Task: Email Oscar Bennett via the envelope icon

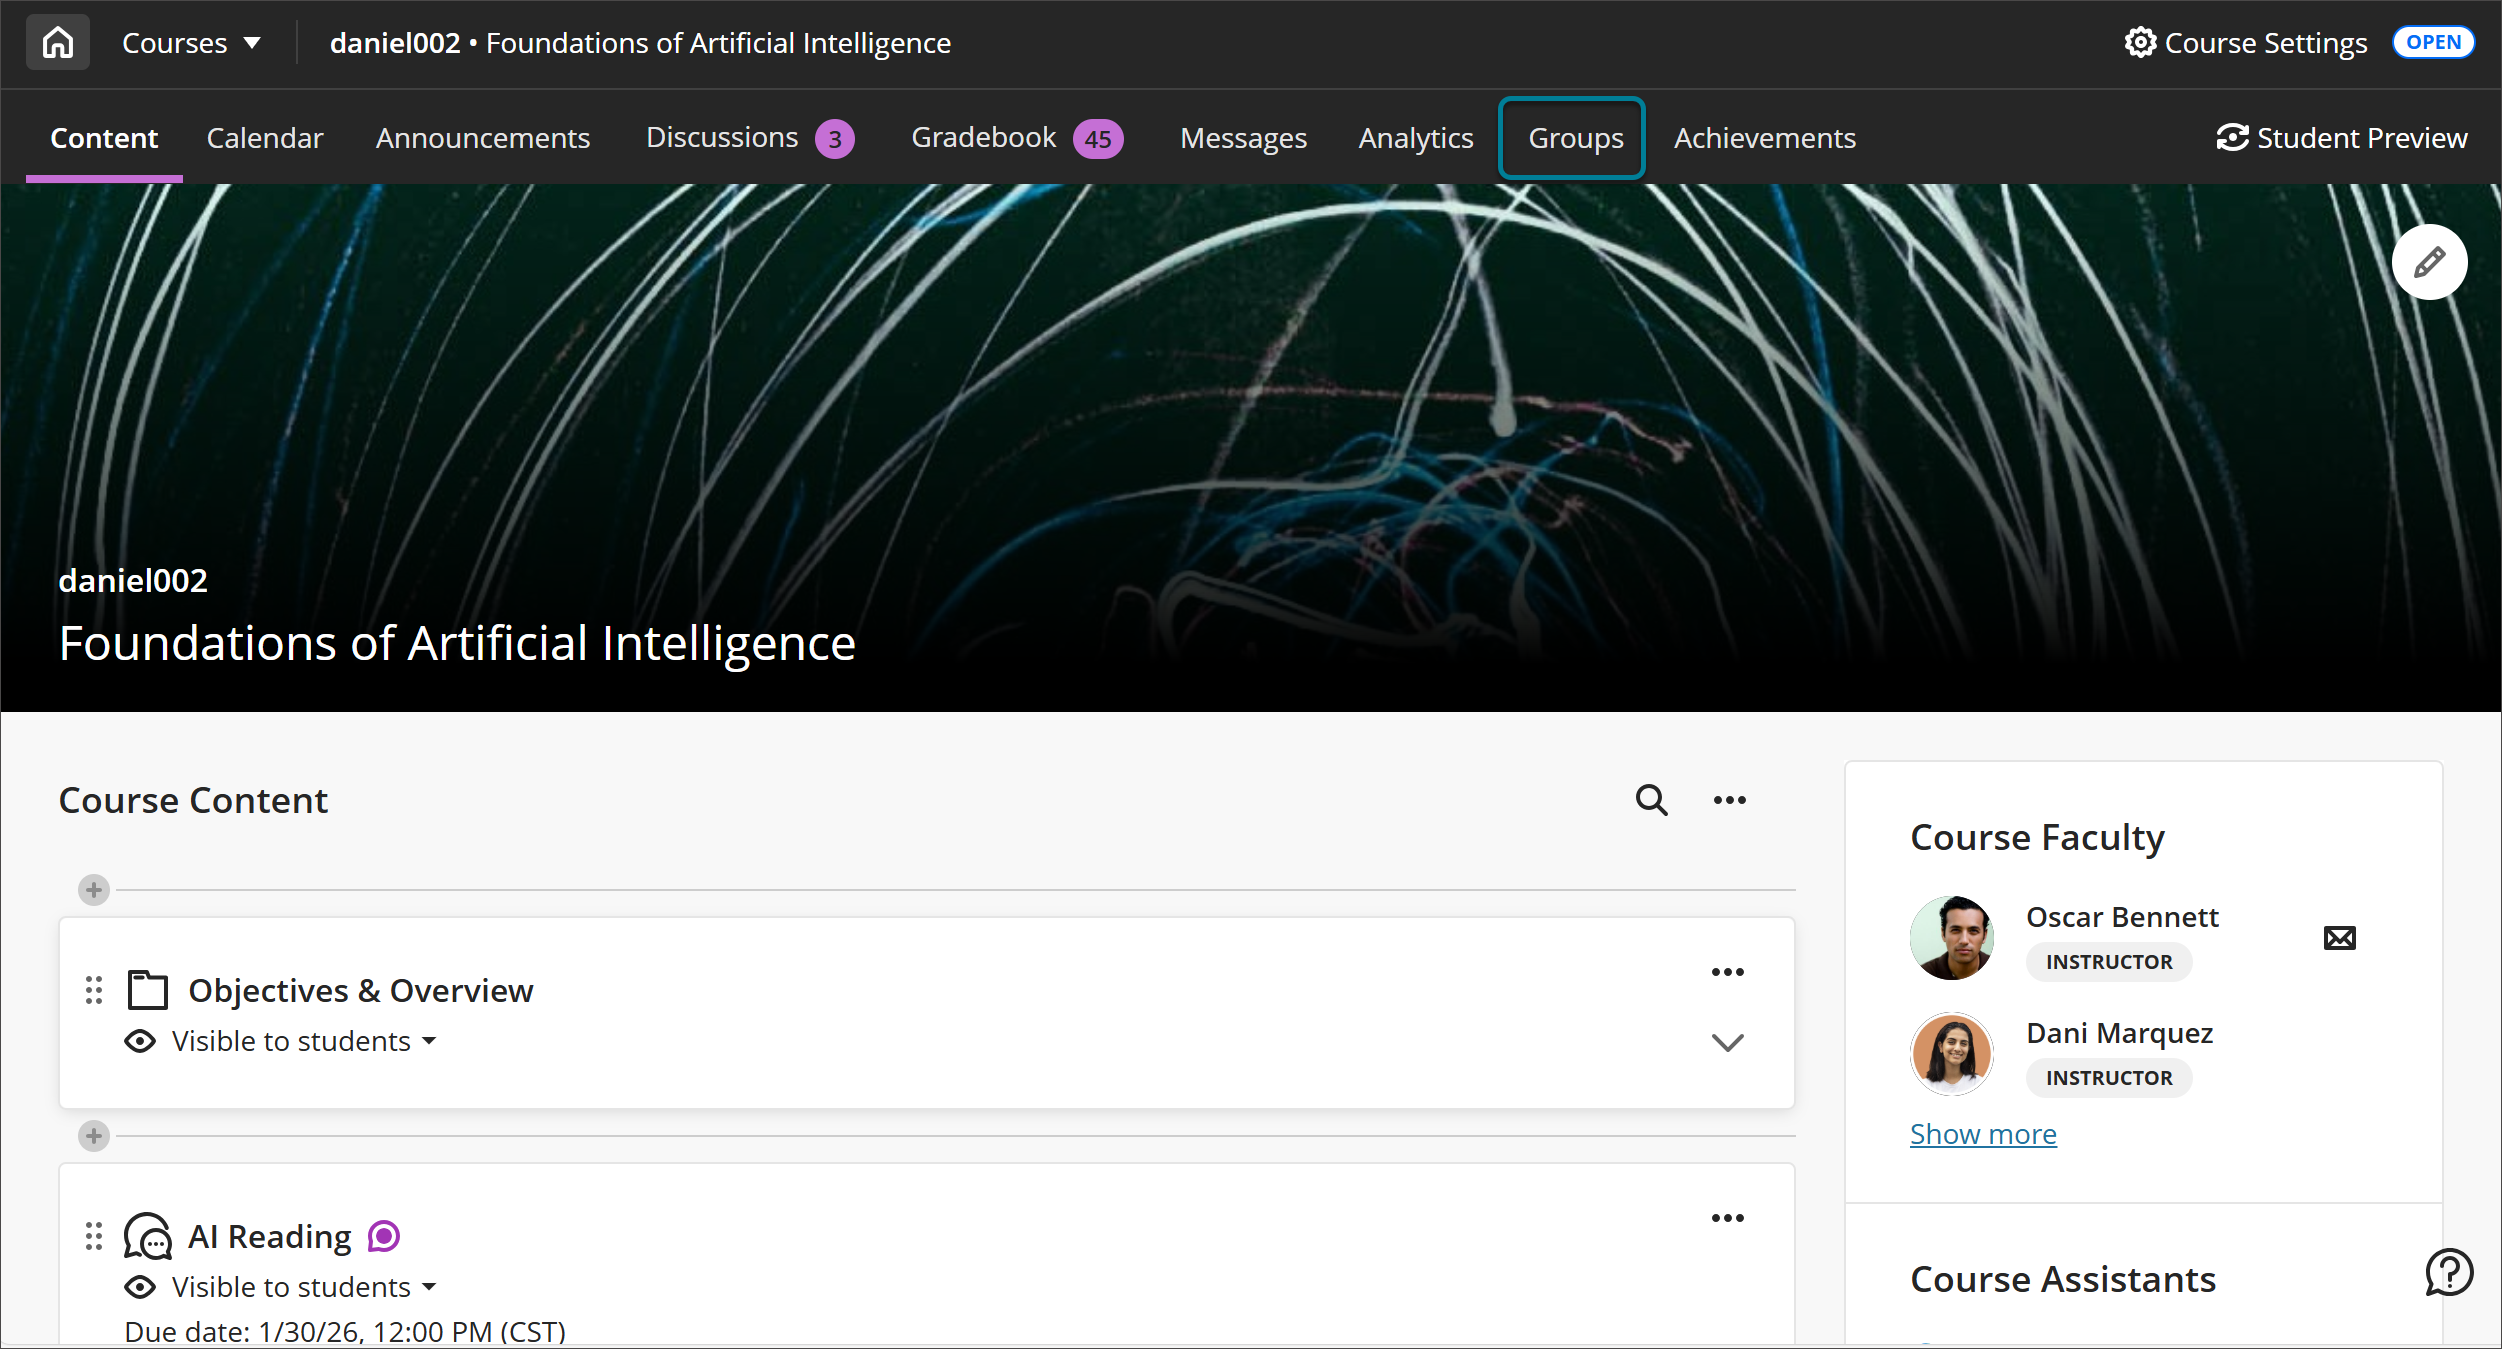Action: (2340, 937)
